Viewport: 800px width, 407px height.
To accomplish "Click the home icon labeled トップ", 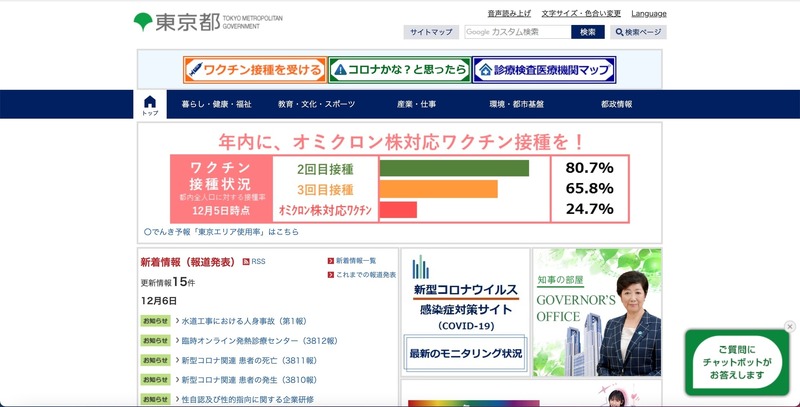I will click(150, 104).
